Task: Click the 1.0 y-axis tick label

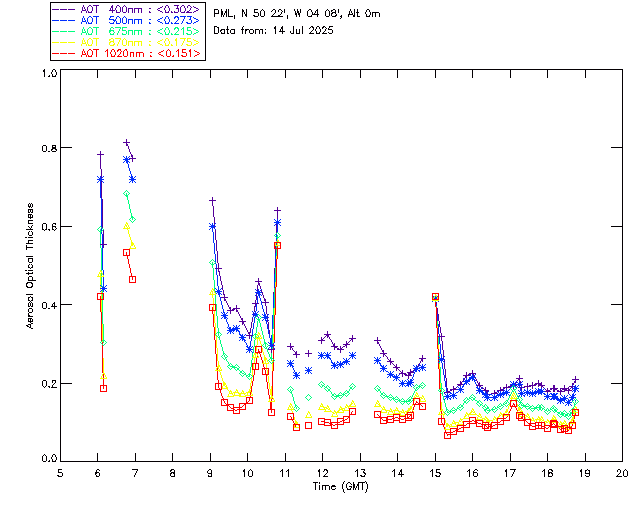Action: (x=49, y=73)
